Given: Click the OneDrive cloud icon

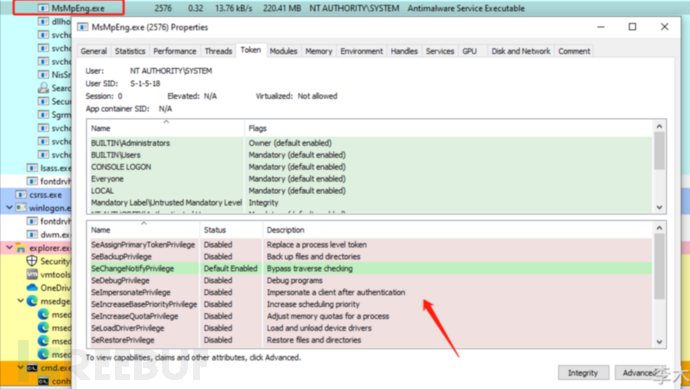Looking at the screenshot, I should point(32,288).
